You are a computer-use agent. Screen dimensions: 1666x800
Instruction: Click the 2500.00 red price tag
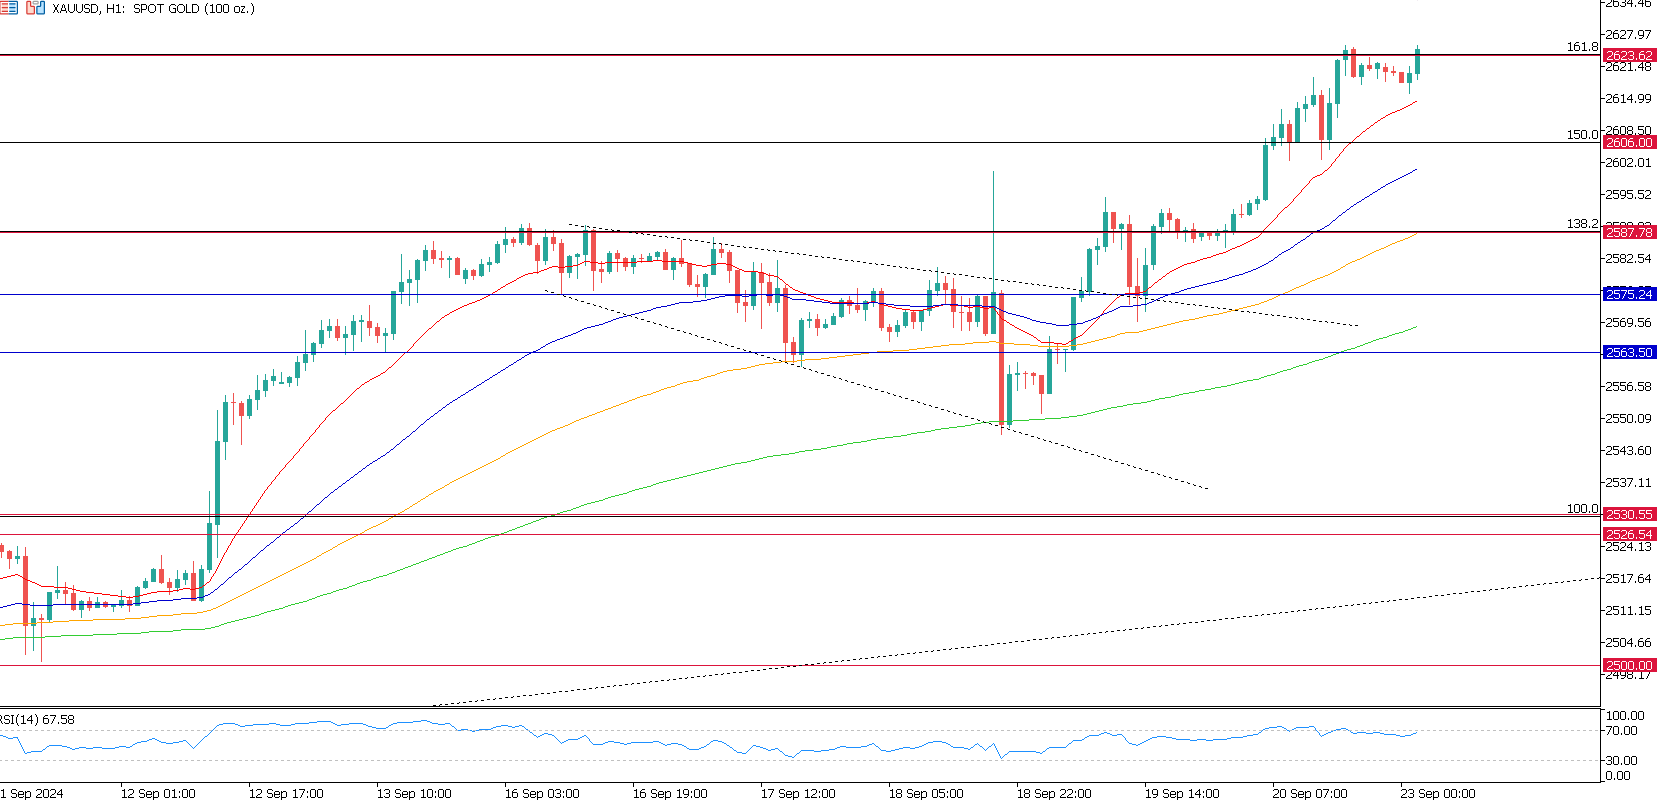click(x=1629, y=665)
